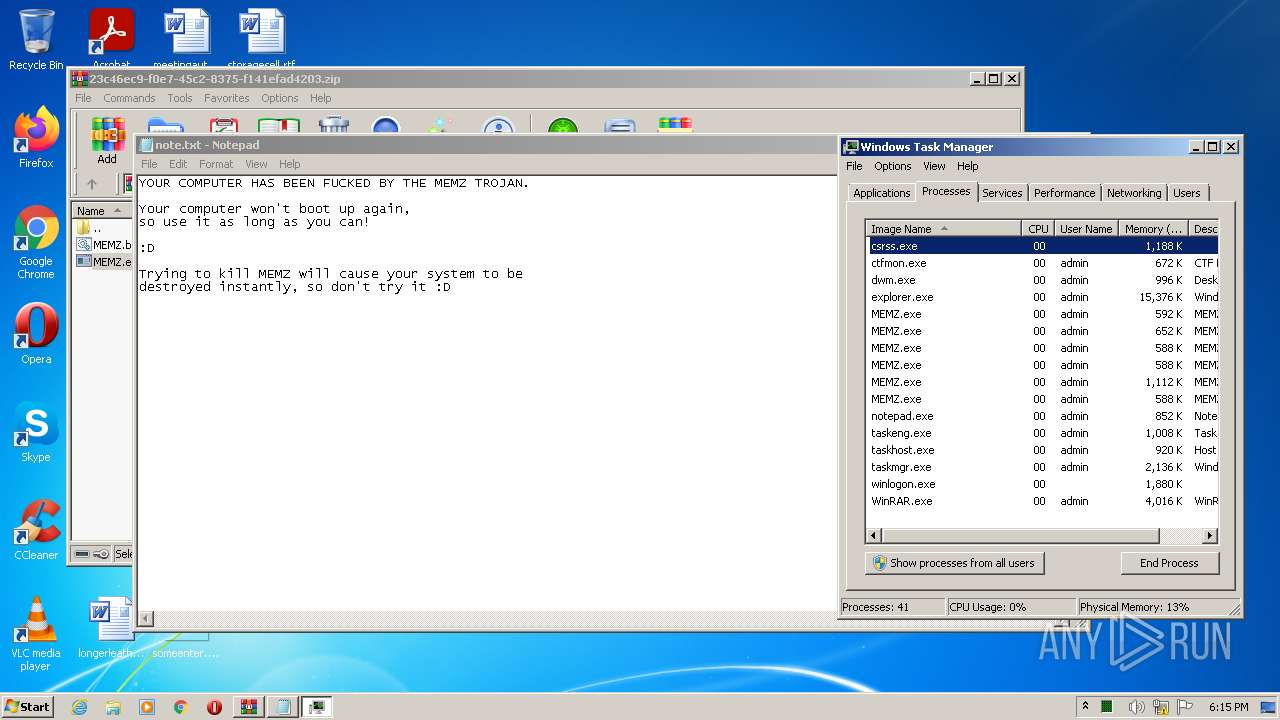Image resolution: width=1280 pixels, height=720 pixels.
Task: Open the Start menu
Action: [27, 707]
